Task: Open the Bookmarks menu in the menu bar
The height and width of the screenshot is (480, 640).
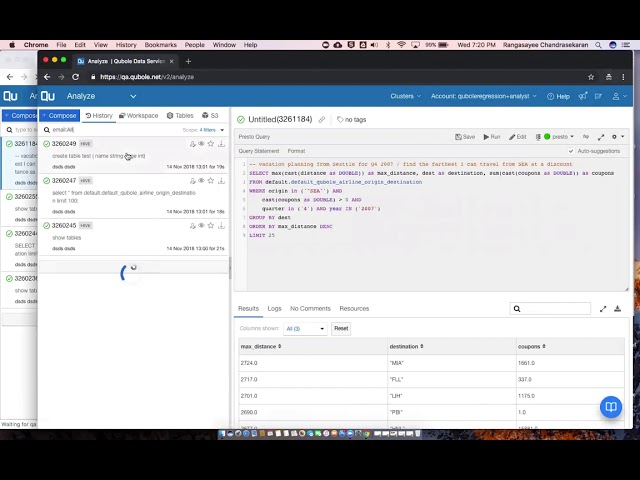Action: pos(160,45)
